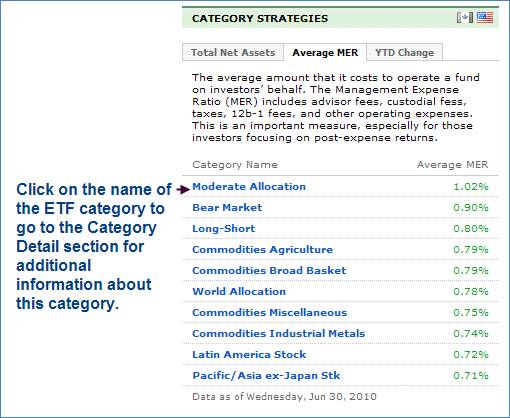Open Commodities Agriculture category details
This screenshot has height=418, width=510.
(x=263, y=250)
